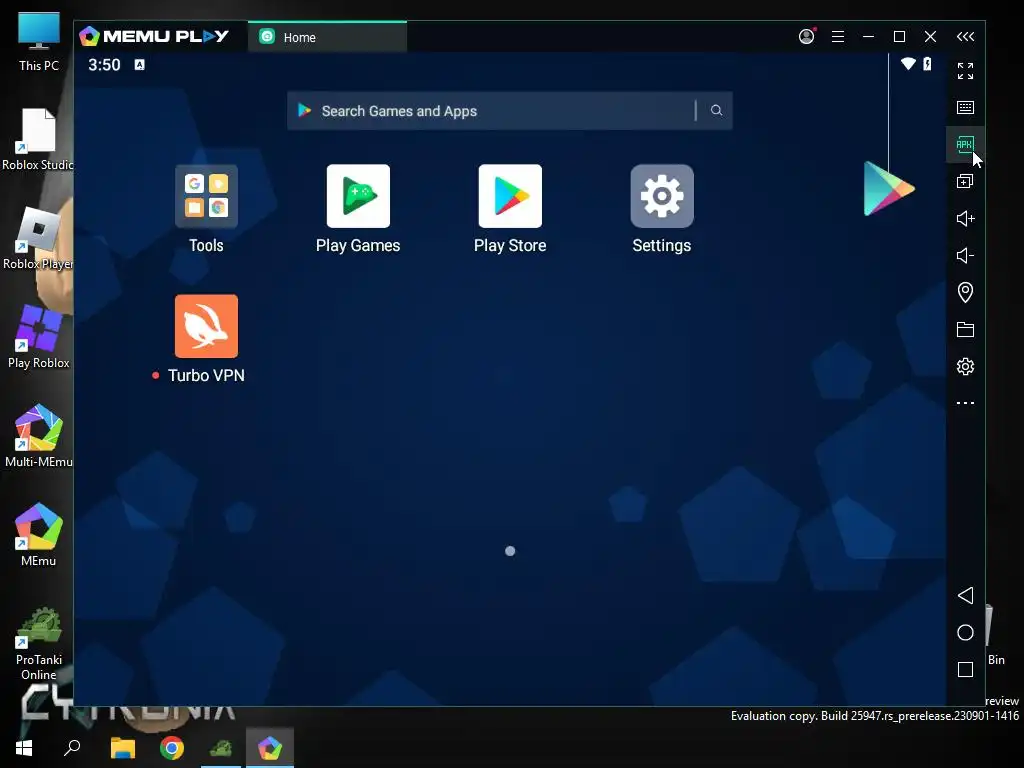Open File Explorer from taskbar
Viewport: 1024px width, 768px height.
pyautogui.click(x=123, y=748)
